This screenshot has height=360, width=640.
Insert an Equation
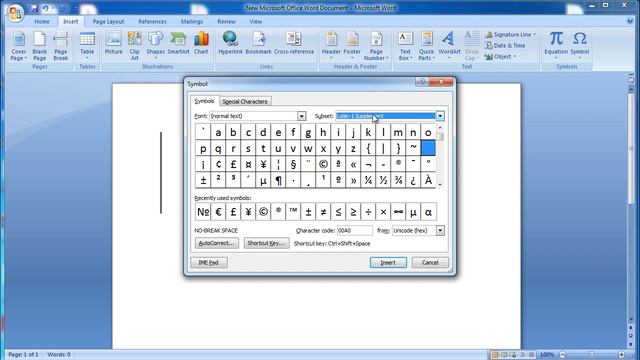[x=556, y=45]
